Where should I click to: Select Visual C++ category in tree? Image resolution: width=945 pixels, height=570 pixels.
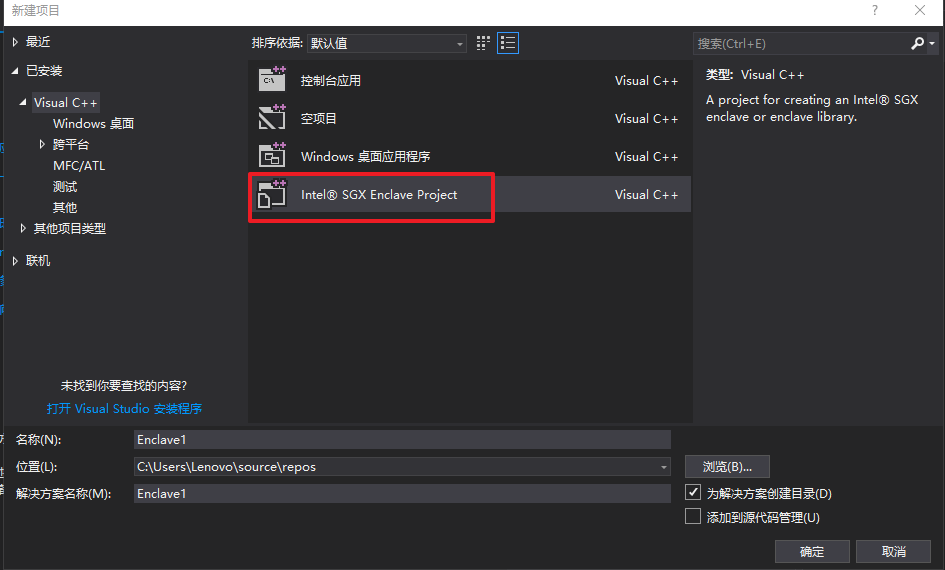click(66, 102)
